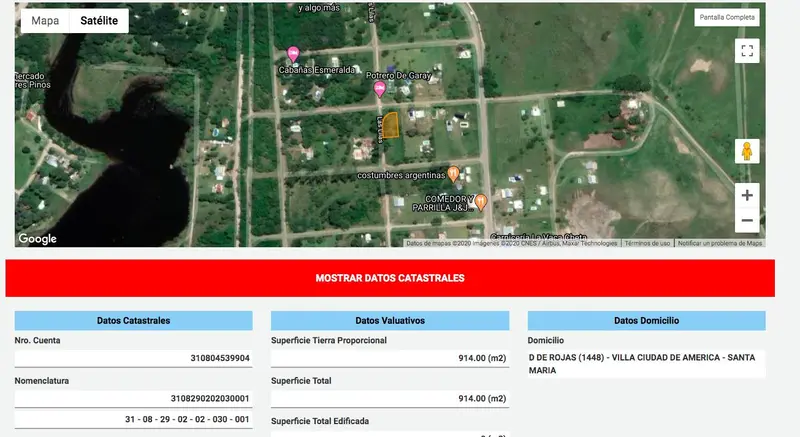Open Notificar un problema de Maps link
800x437 pixels.
[x=720, y=243]
